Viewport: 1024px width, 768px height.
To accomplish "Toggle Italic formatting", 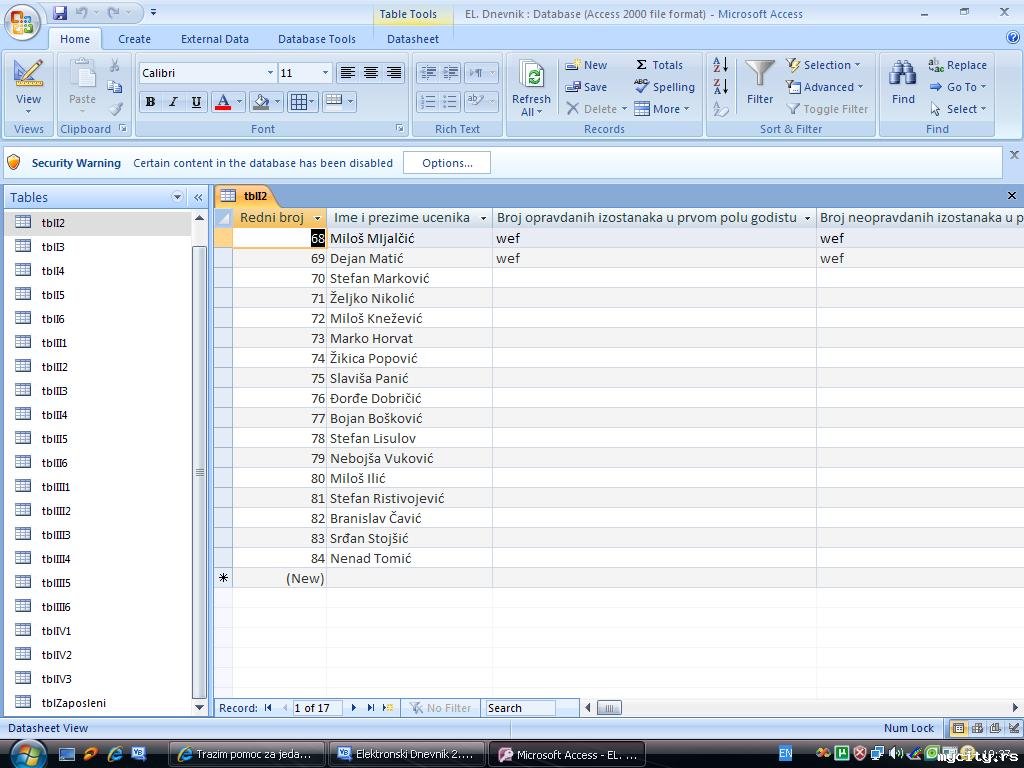I will (x=173, y=102).
